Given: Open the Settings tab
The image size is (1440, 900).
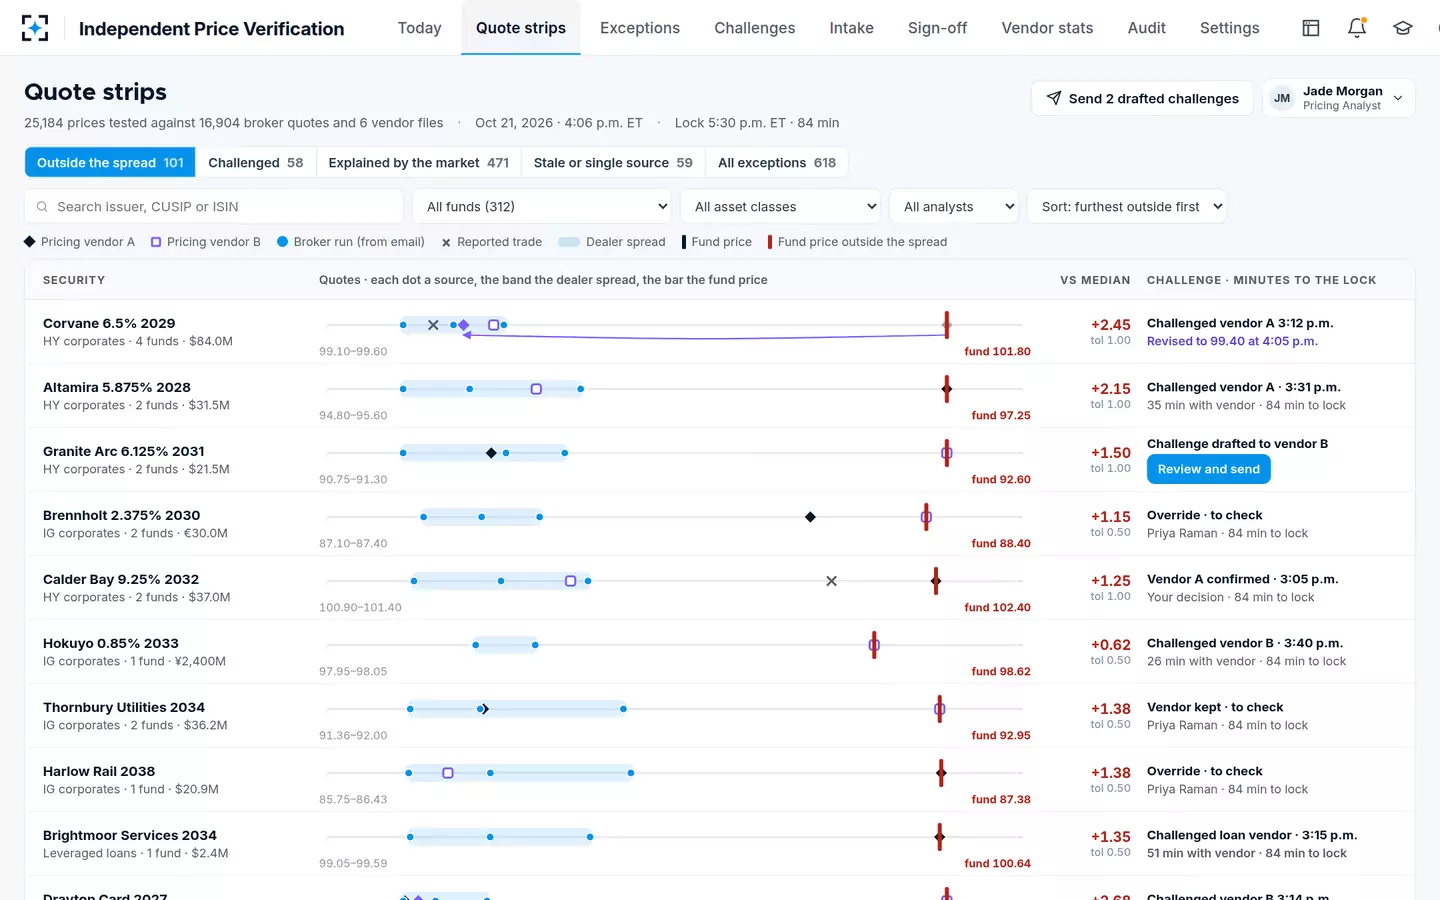Looking at the screenshot, I should click(x=1229, y=28).
